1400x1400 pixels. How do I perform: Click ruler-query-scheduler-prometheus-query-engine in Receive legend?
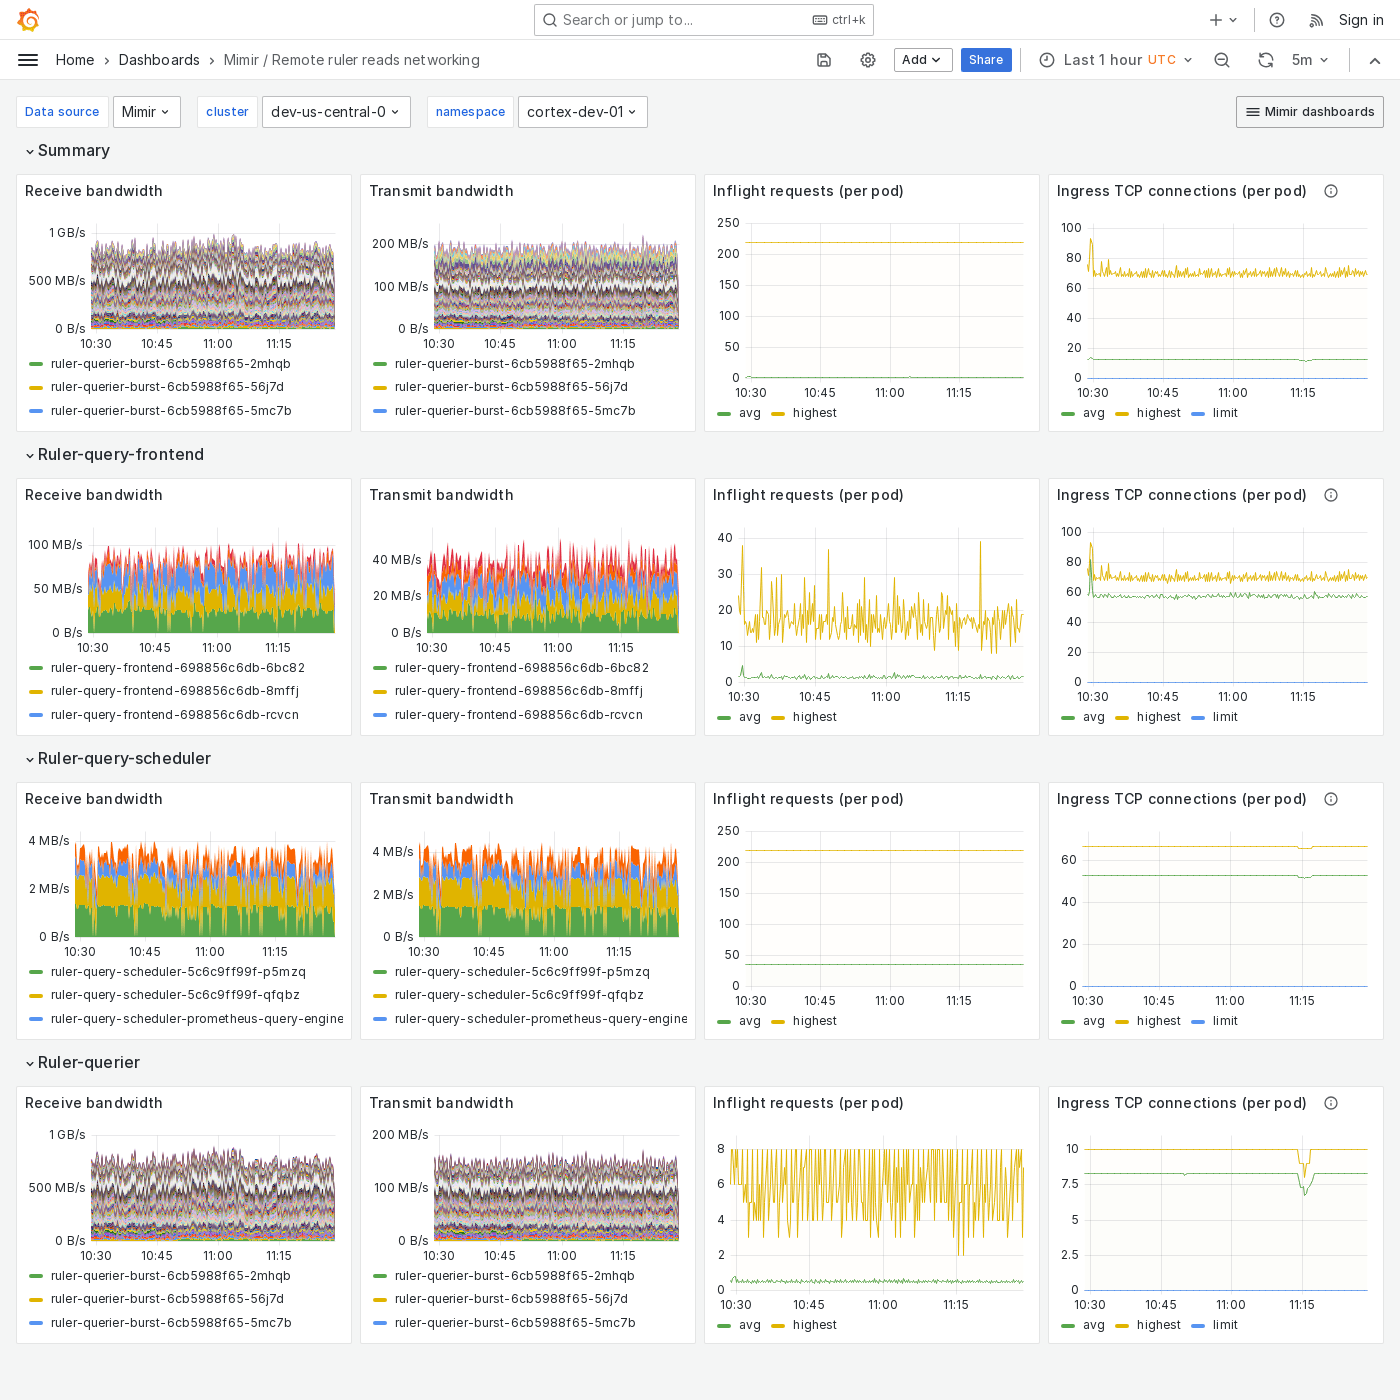pos(197,1019)
